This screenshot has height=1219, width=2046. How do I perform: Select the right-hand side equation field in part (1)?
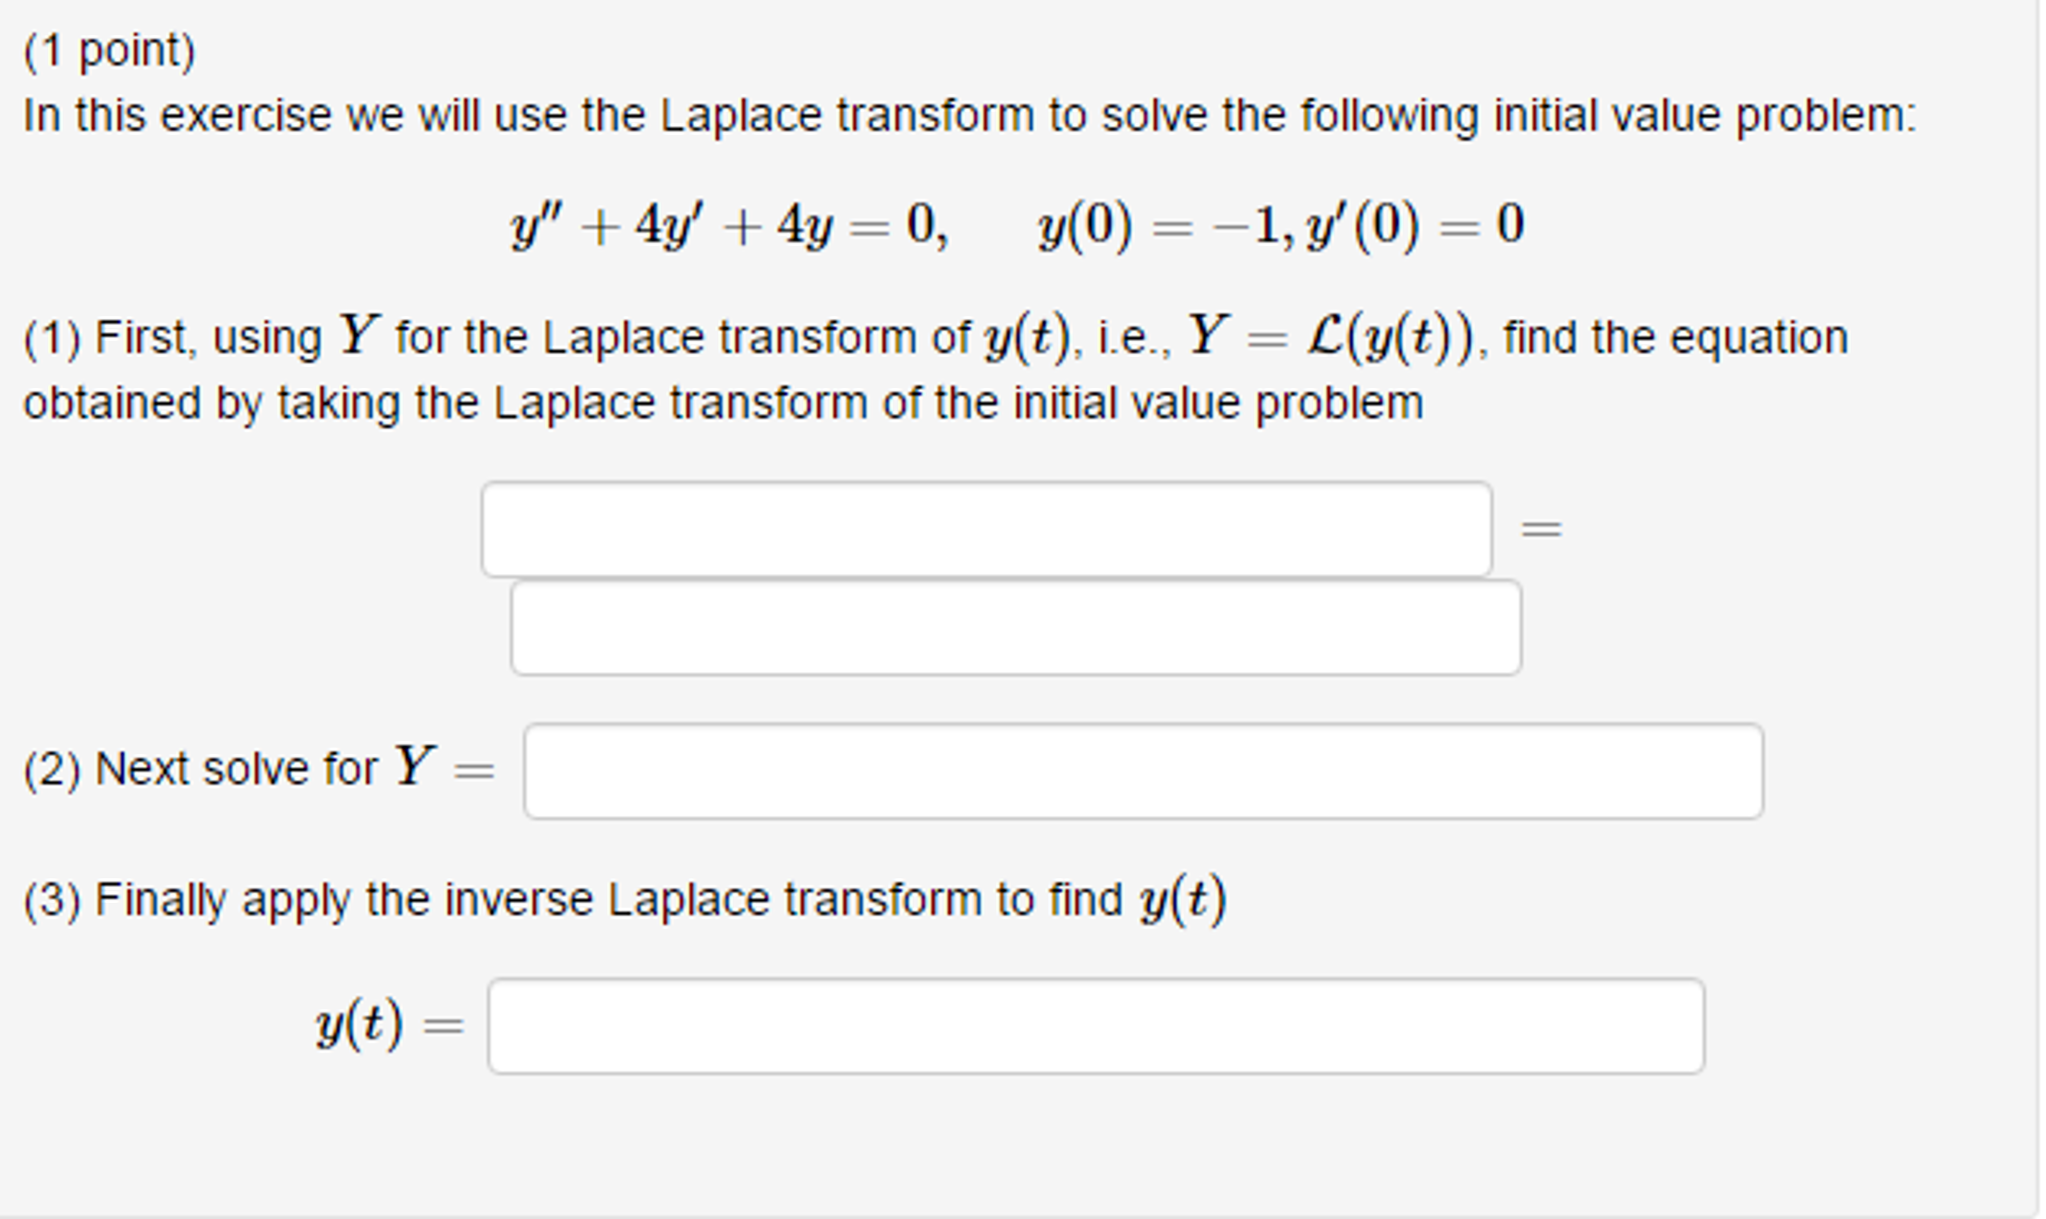click(1015, 625)
